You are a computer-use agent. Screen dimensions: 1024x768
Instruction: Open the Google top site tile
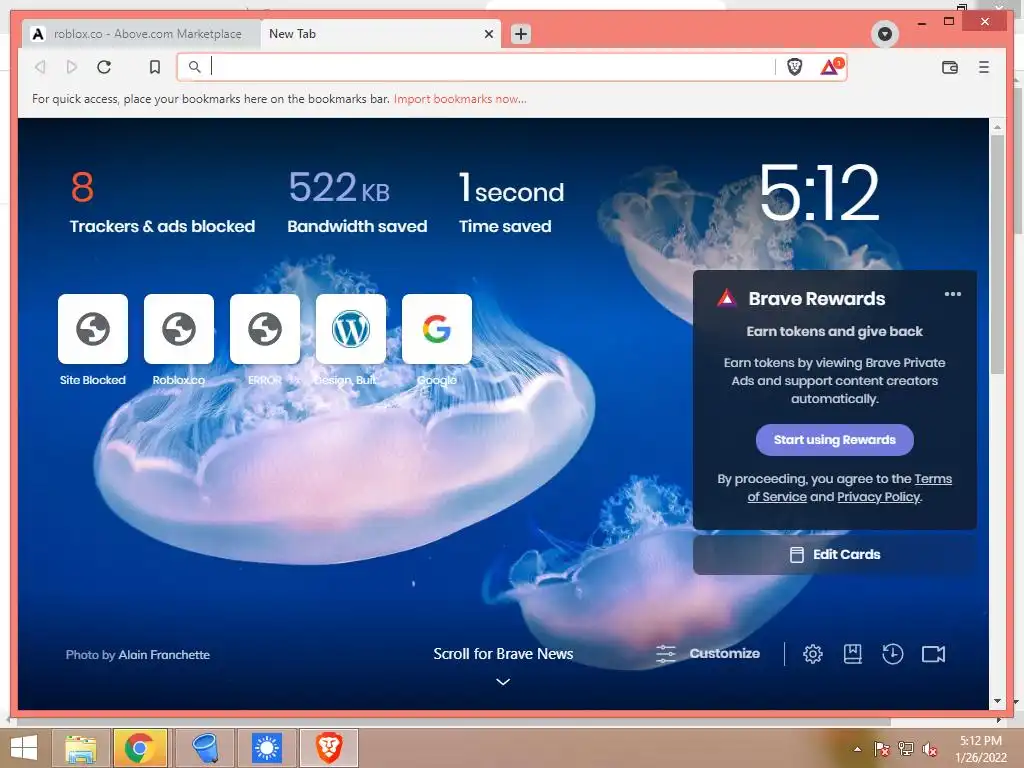[x=437, y=329]
